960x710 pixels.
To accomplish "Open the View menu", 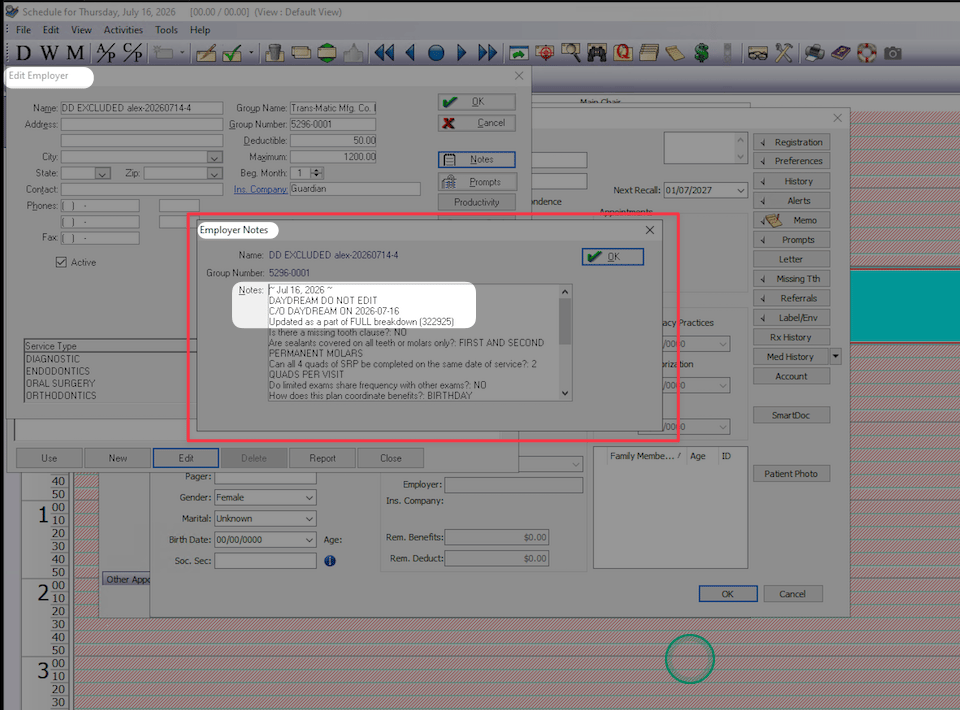I will point(81,30).
